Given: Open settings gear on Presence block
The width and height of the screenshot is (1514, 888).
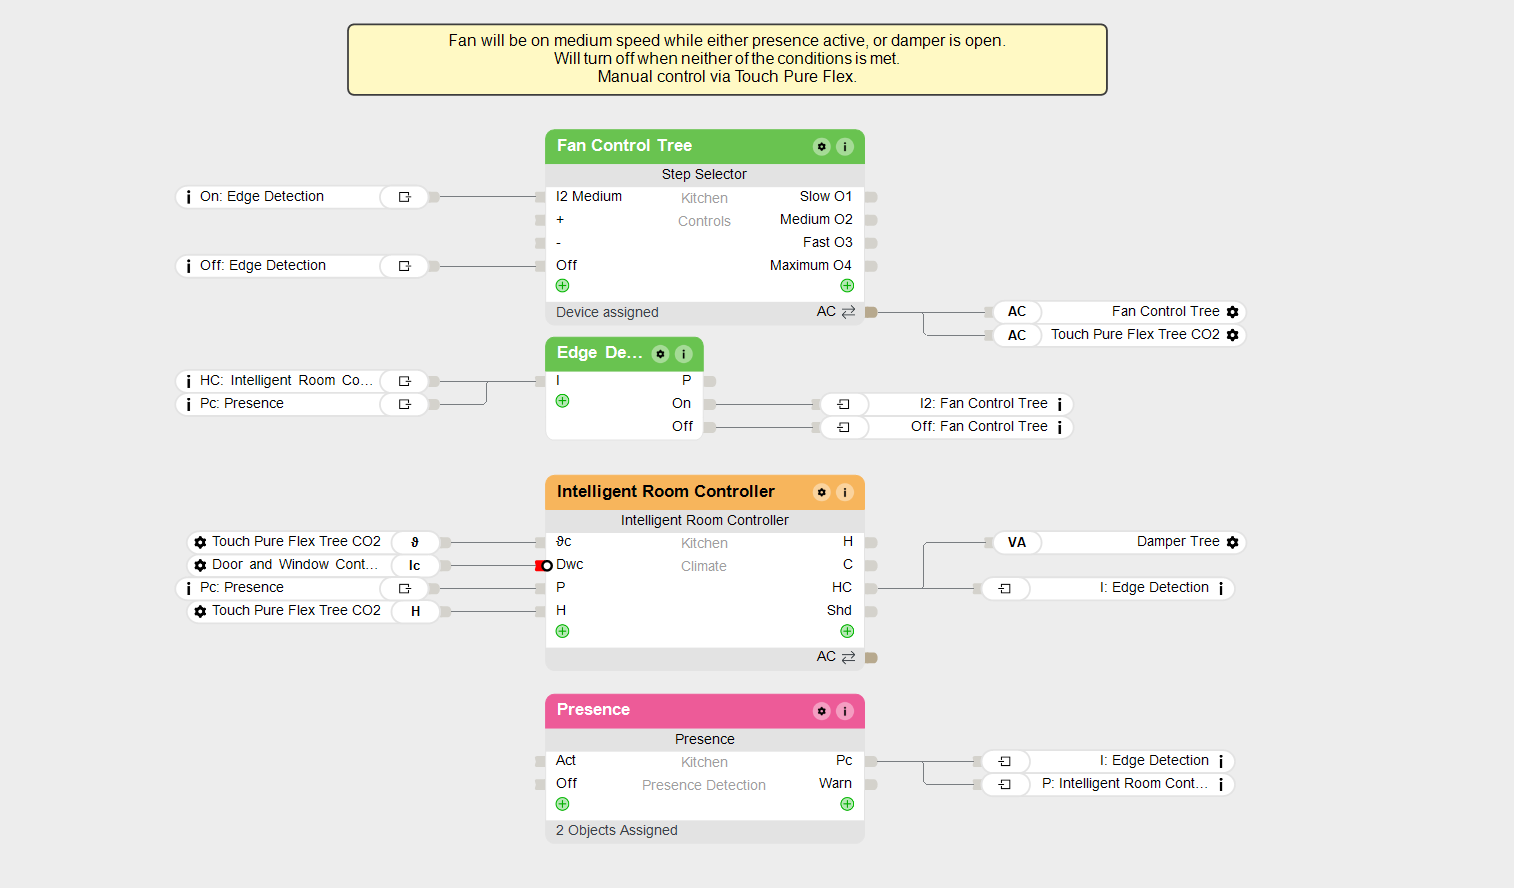Looking at the screenshot, I should [822, 711].
